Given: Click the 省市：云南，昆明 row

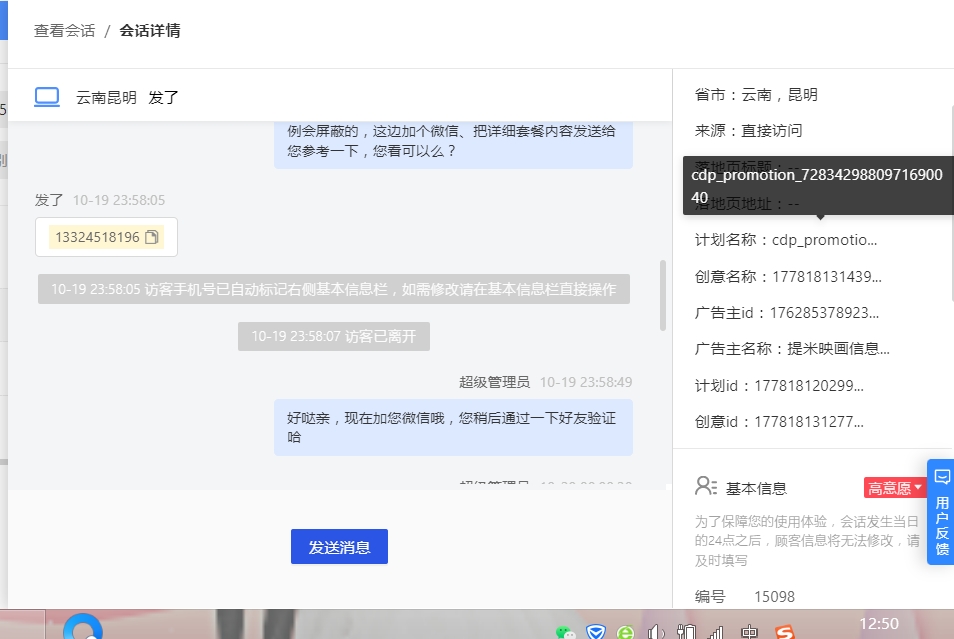Looking at the screenshot, I should 756,95.
